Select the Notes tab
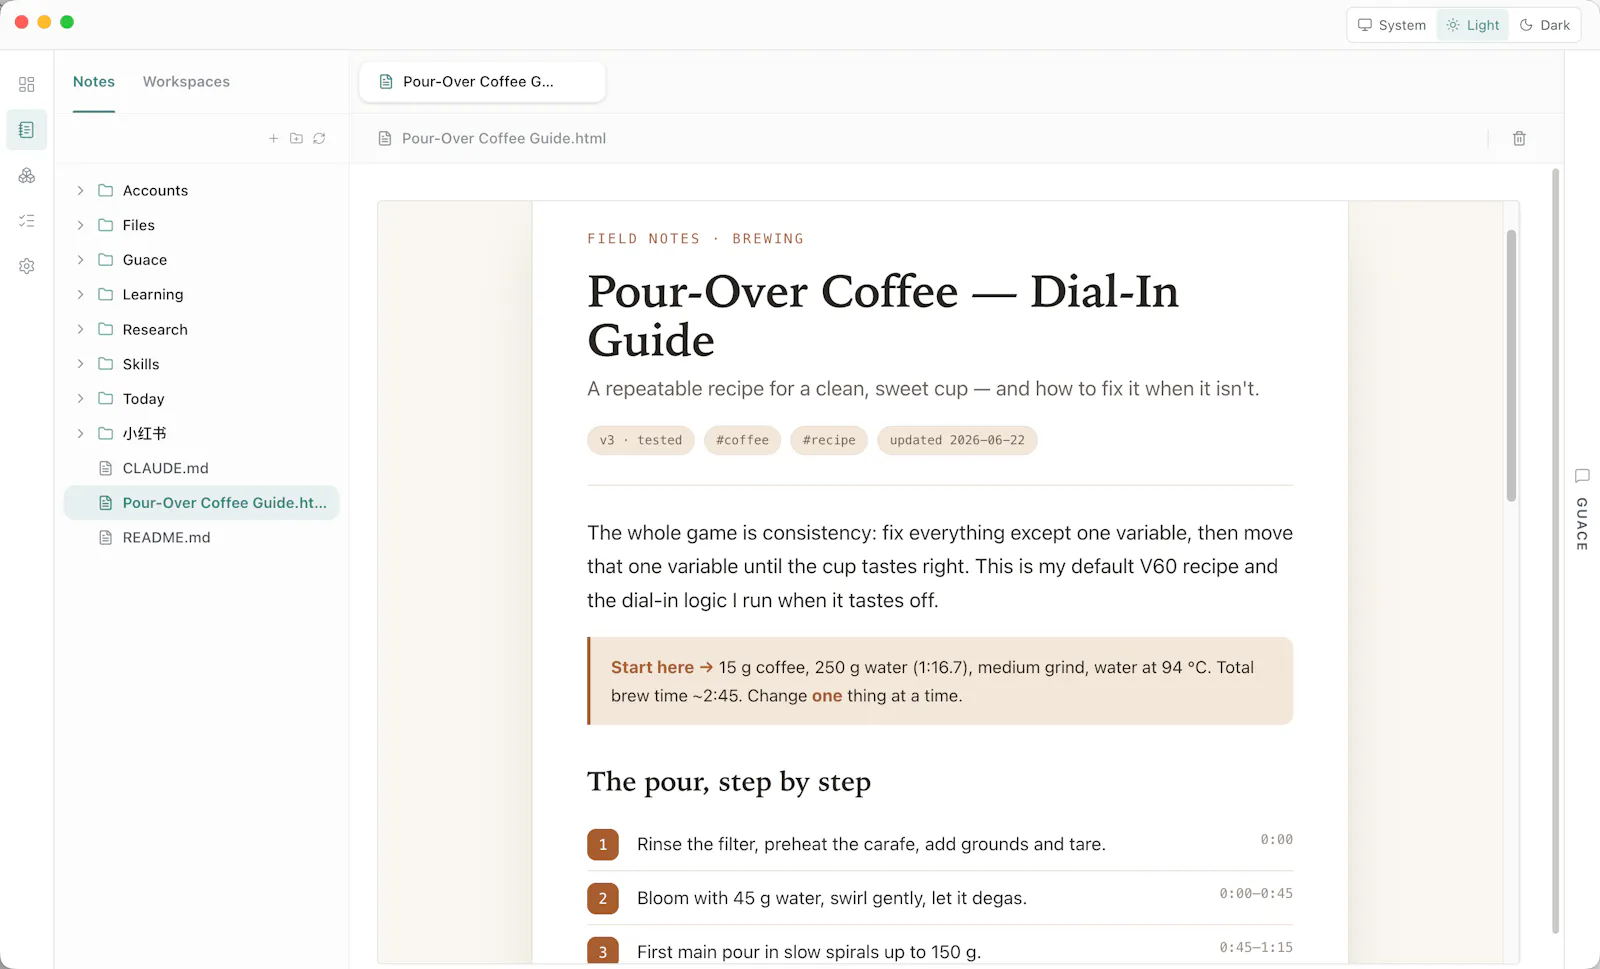Viewport: 1600px width, 969px height. click(94, 82)
